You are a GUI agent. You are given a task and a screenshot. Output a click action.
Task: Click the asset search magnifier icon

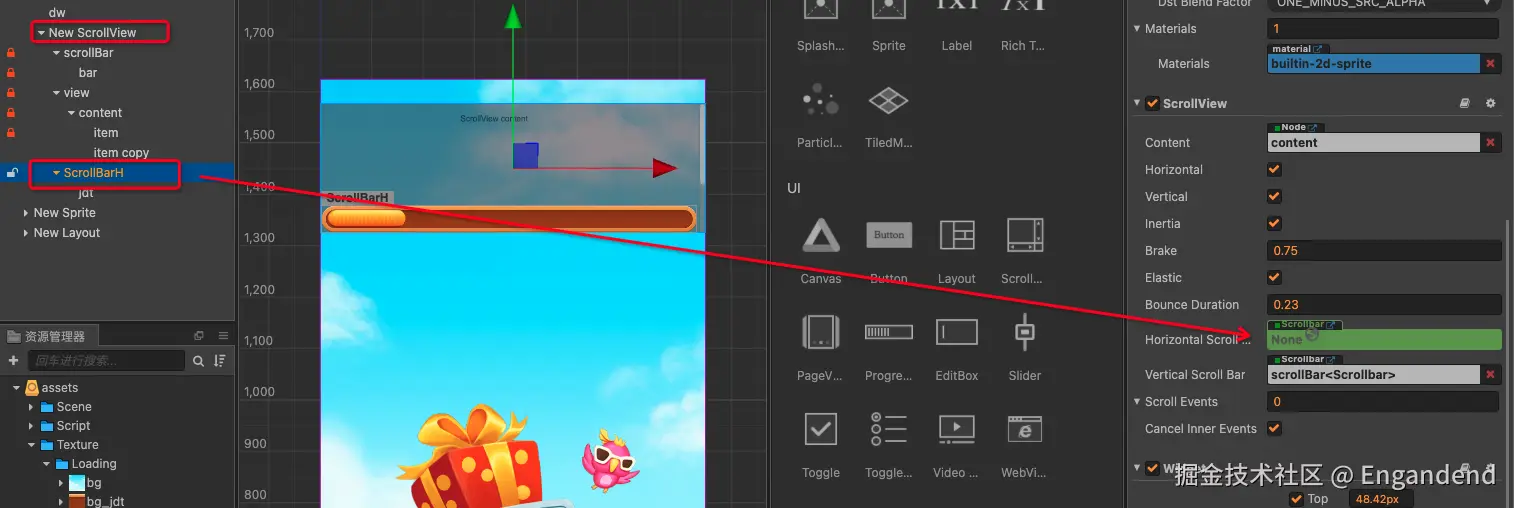pyautogui.click(x=198, y=361)
